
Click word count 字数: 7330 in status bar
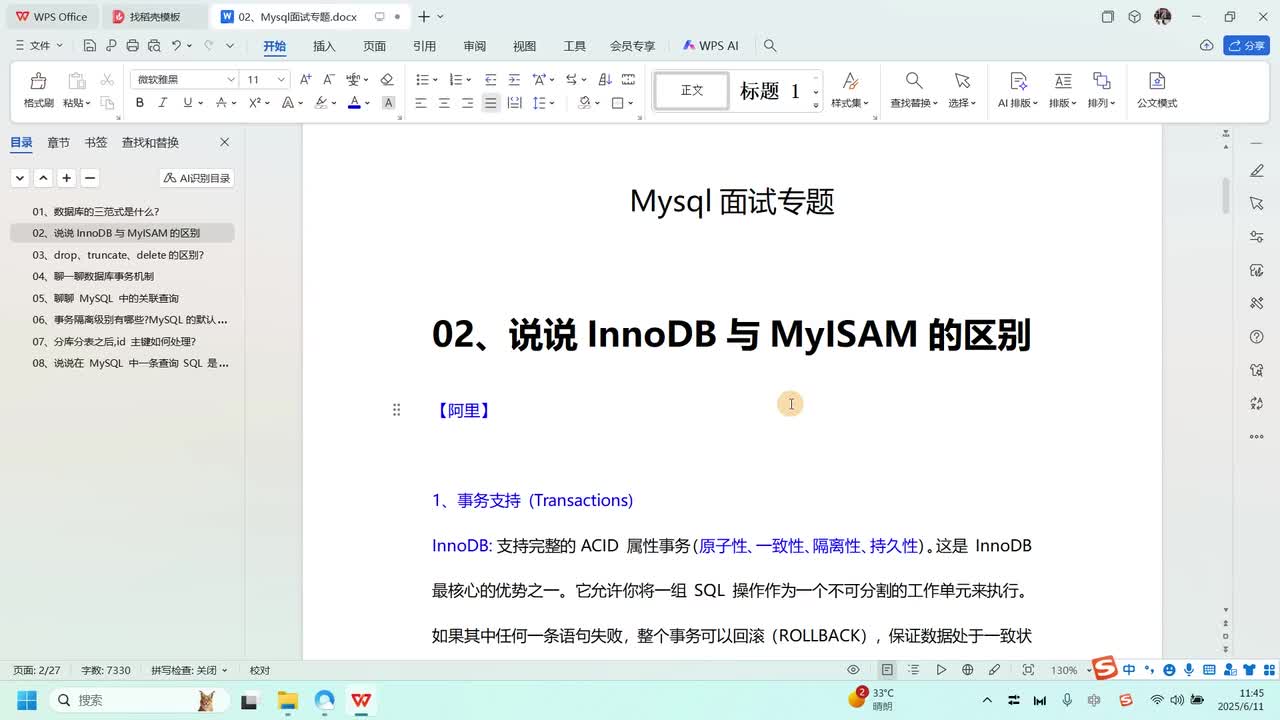pyautogui.click(x=105, y=670)
